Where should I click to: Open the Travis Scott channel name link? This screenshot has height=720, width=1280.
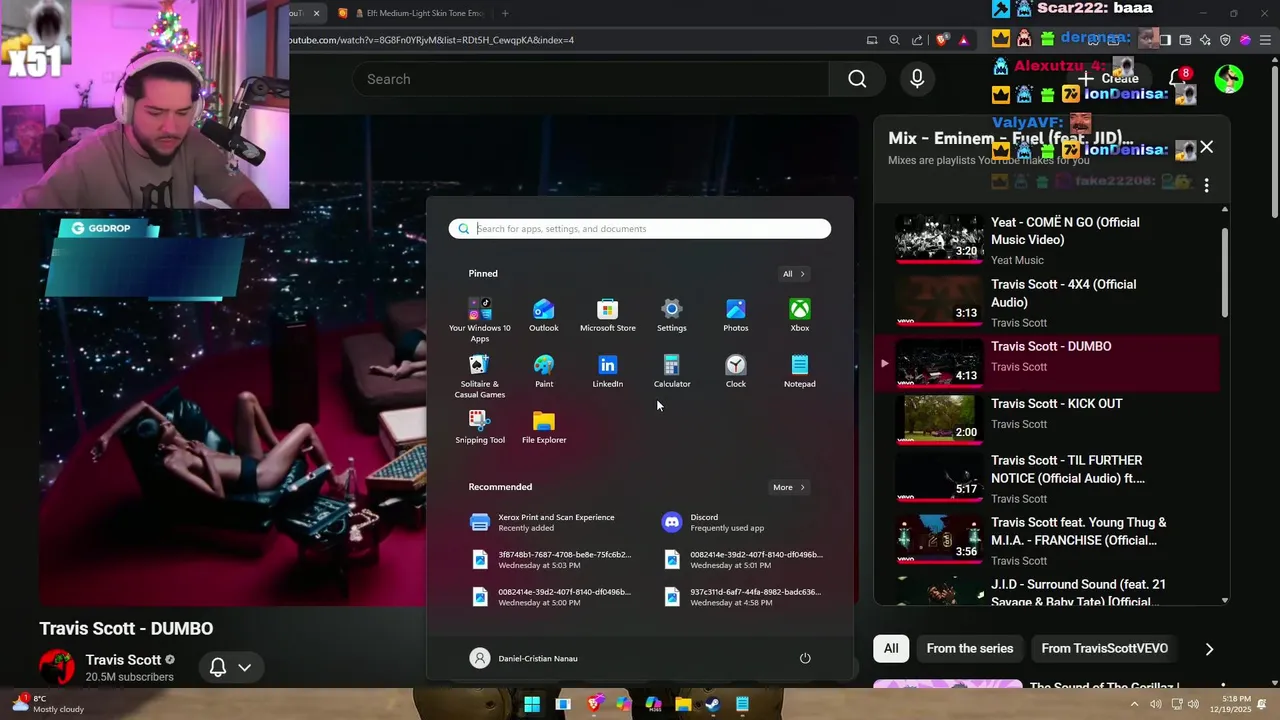[123, 660]
